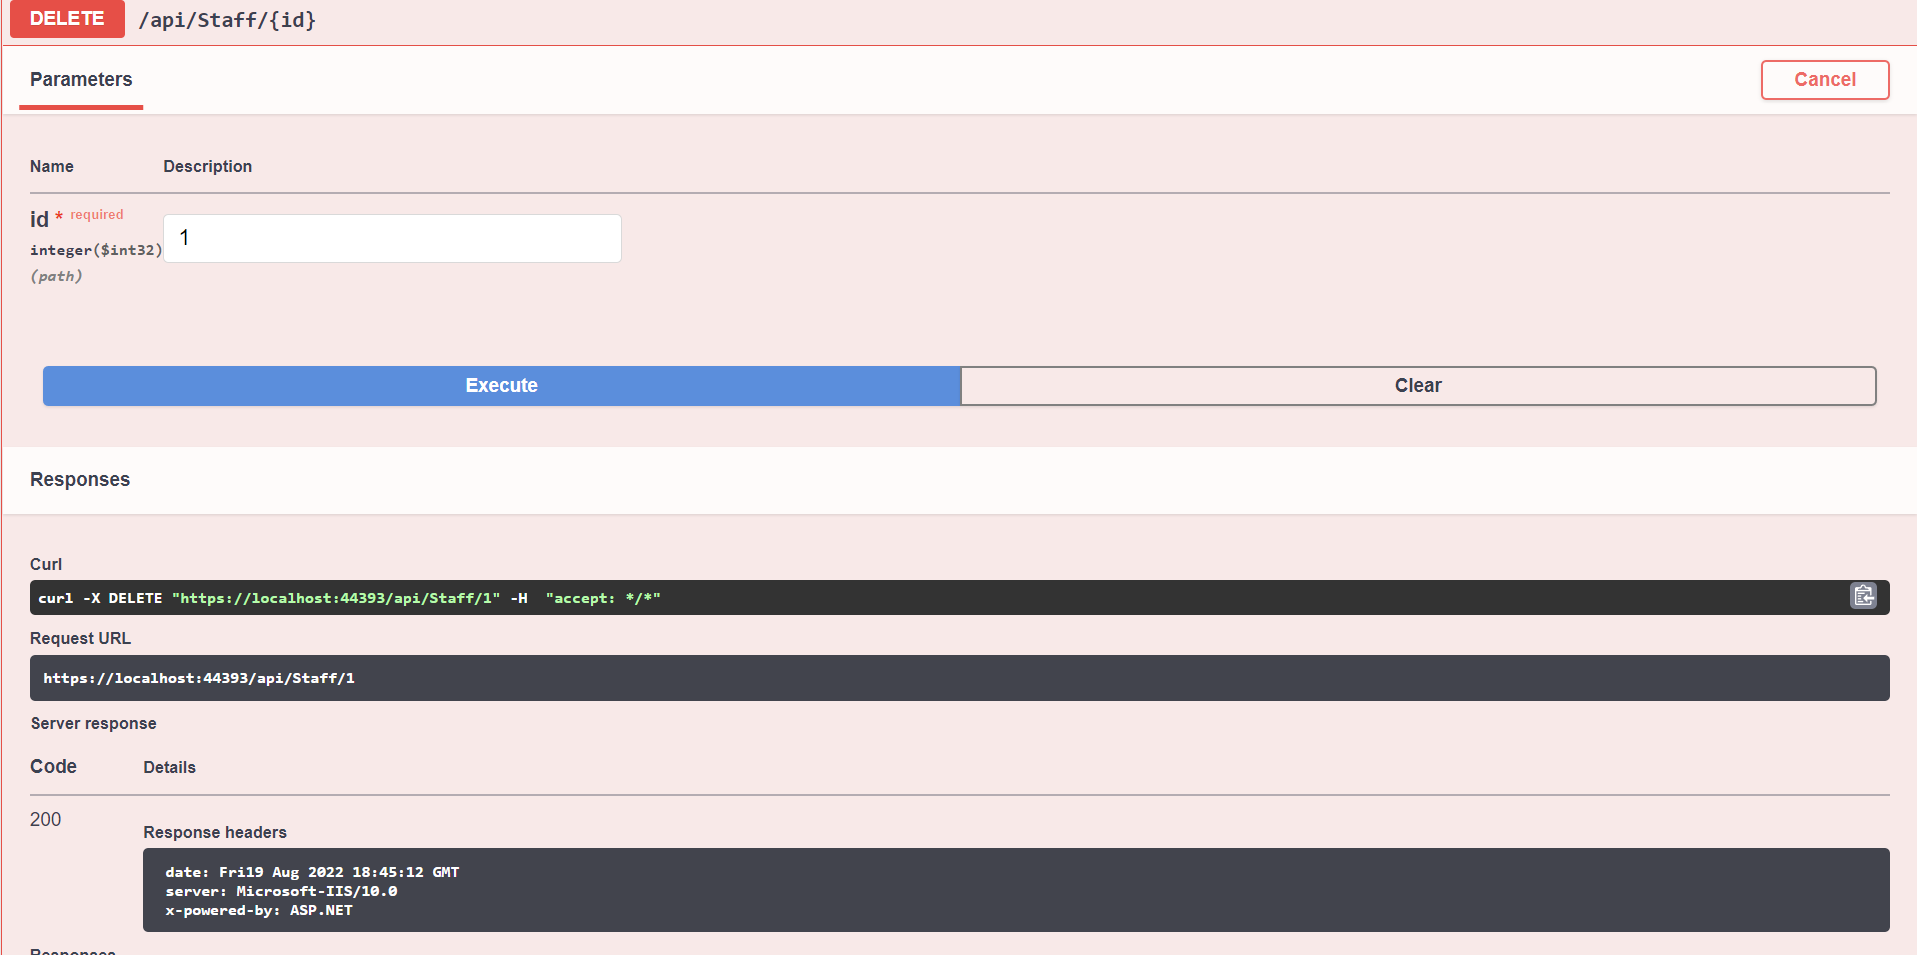The width and height of the screenshot is (1917, 955).
Task: Click the integer($int32) type label under id
Action: pos(95,250)
